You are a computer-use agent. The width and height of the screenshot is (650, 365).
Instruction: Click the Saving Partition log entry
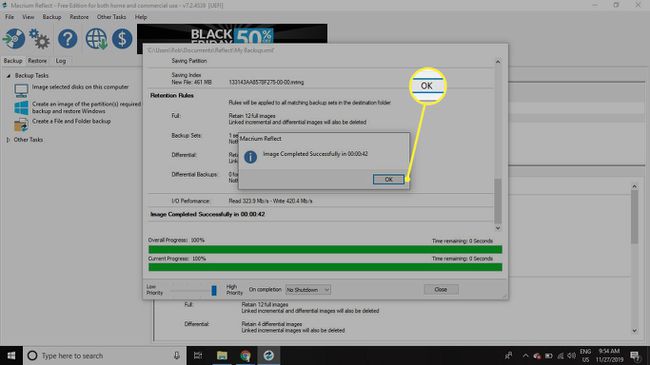point(189,61)
